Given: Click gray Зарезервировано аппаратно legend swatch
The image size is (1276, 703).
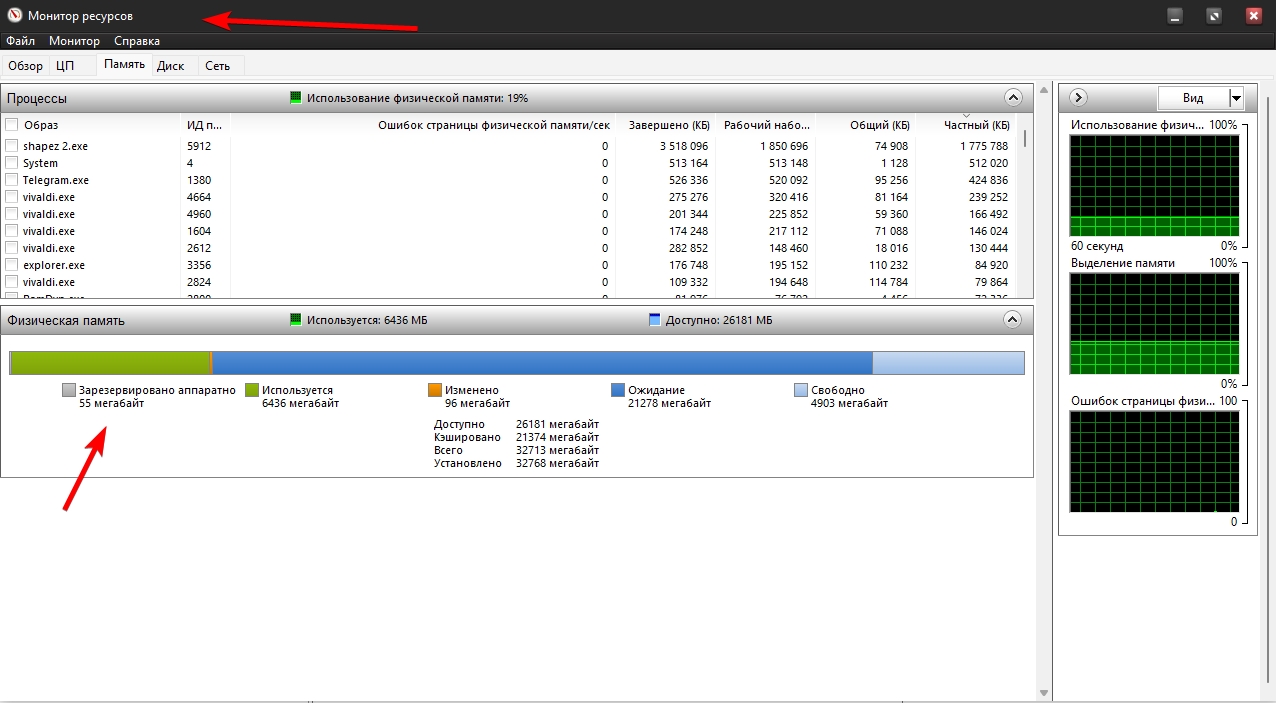Looking at the screenshot, I should click(69, 390).
